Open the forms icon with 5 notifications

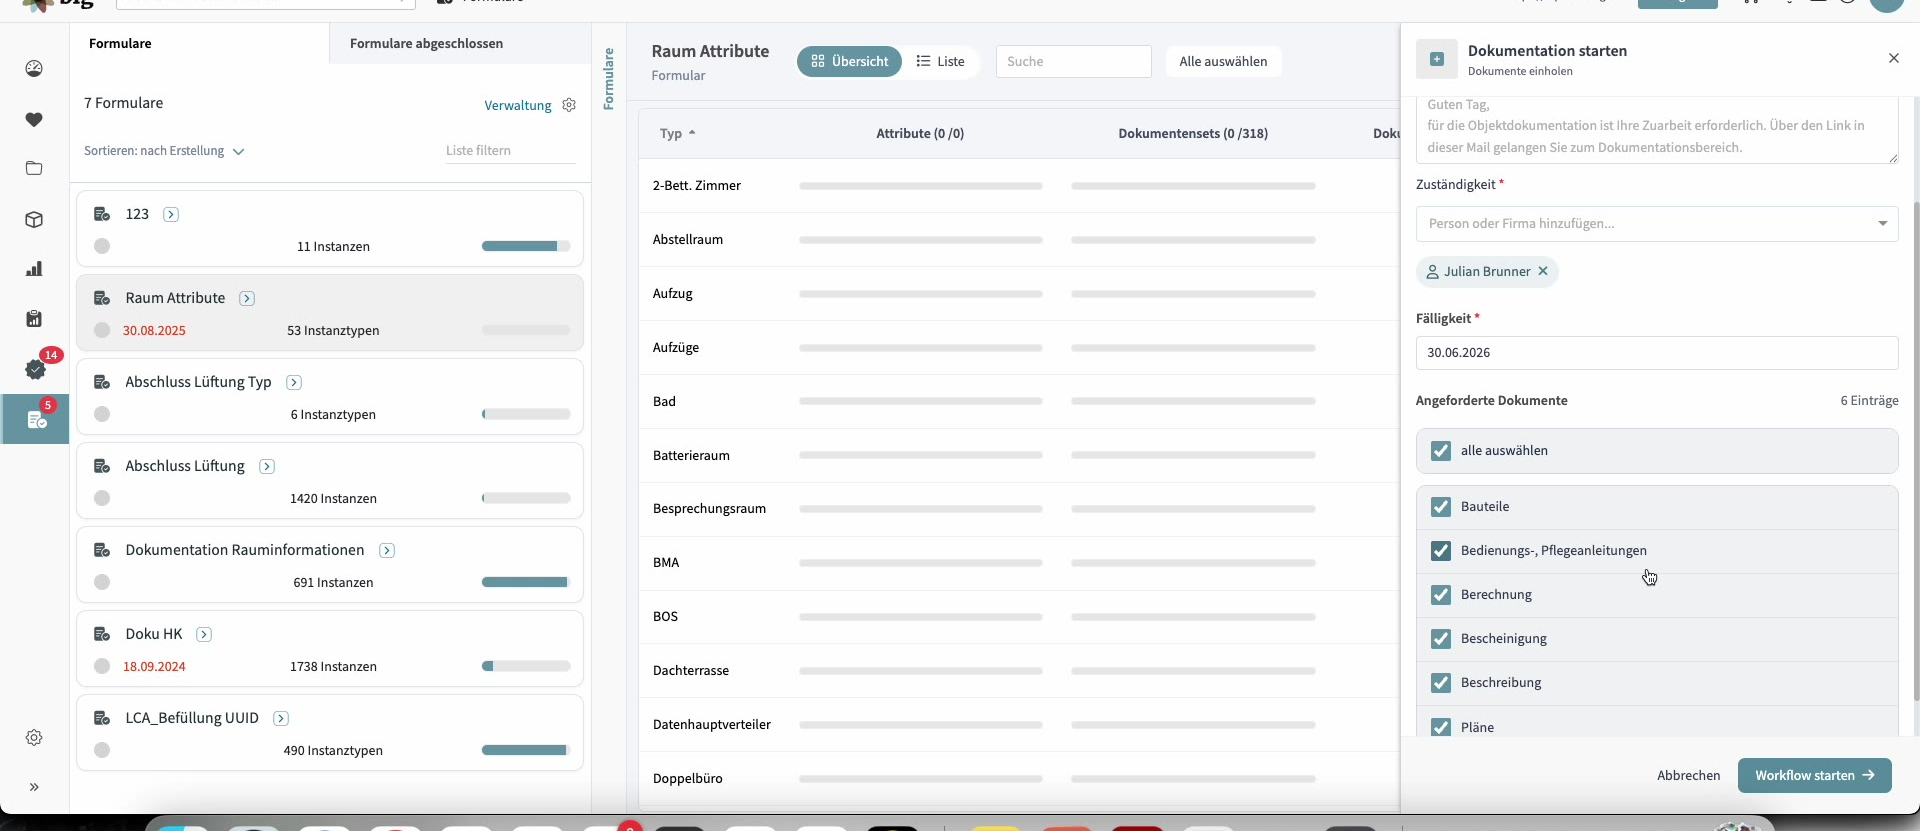[37, 420]
